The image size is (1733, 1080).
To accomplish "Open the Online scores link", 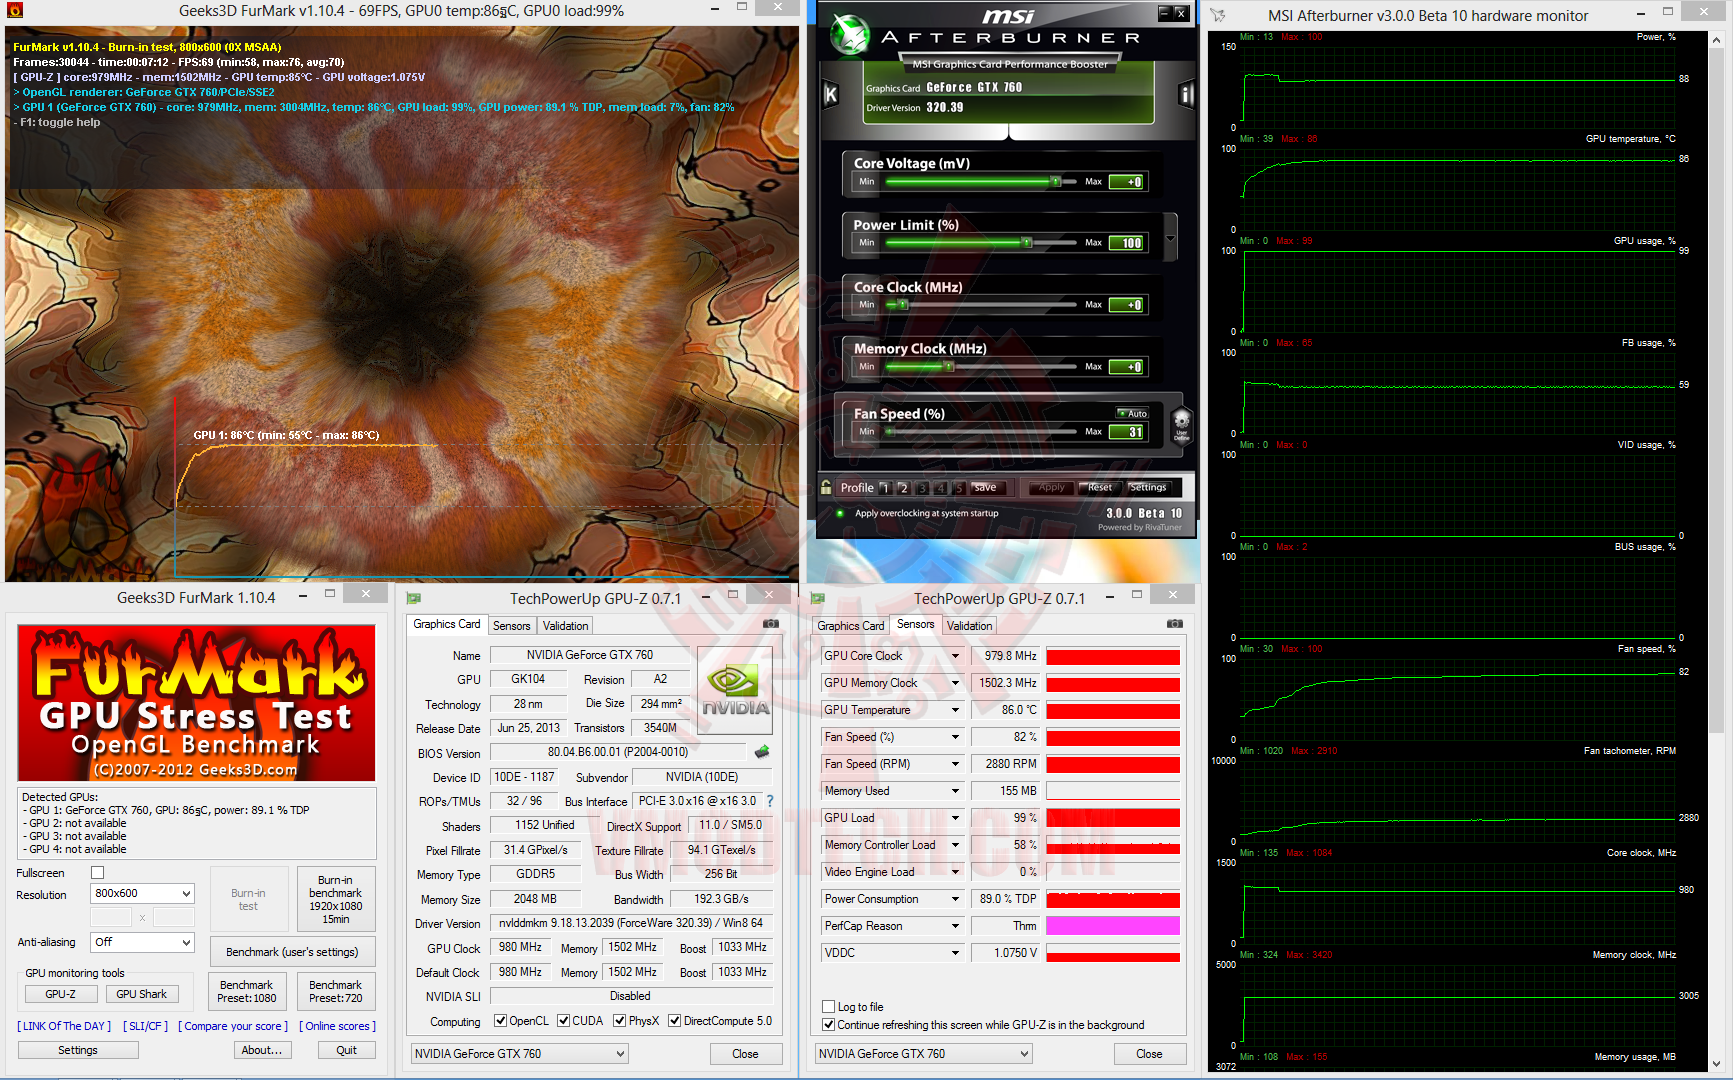I will [x=338, y=1026].
